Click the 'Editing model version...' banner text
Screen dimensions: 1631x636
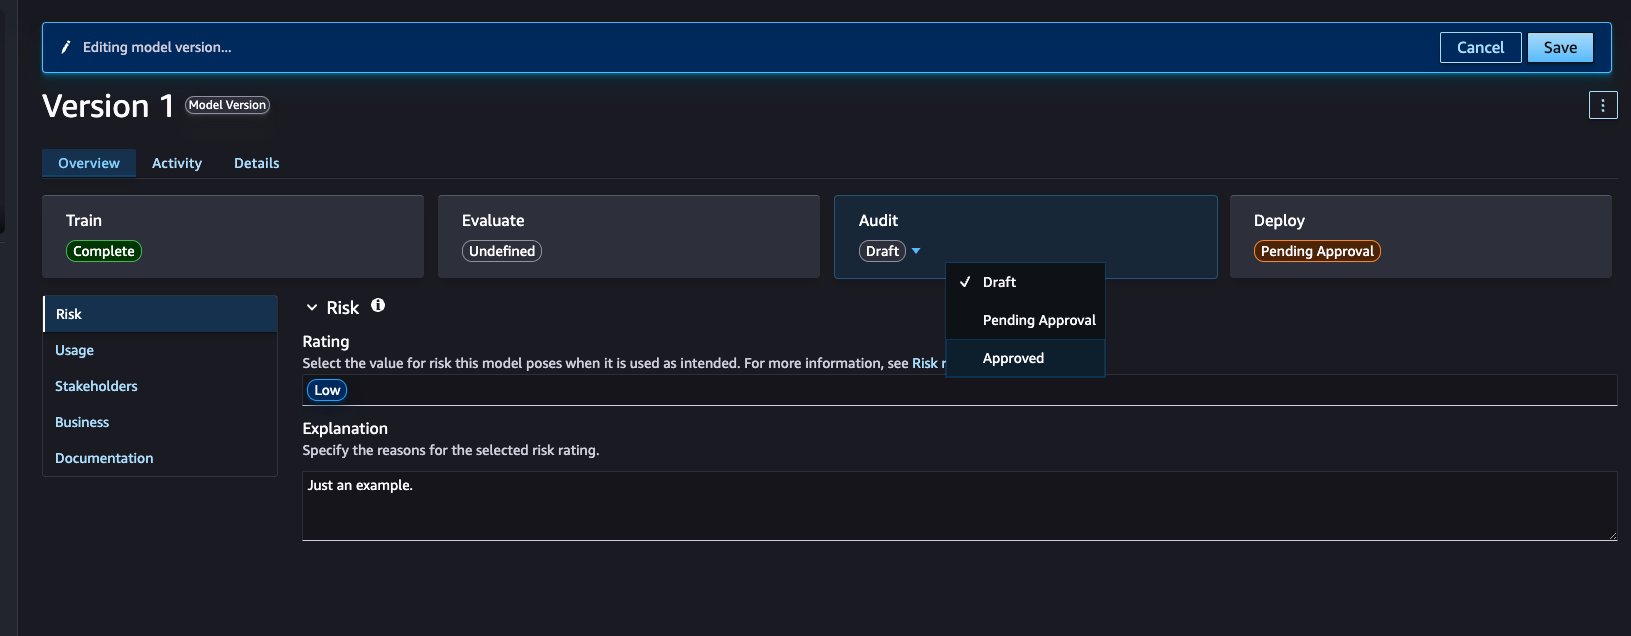(x=157, y=47)
